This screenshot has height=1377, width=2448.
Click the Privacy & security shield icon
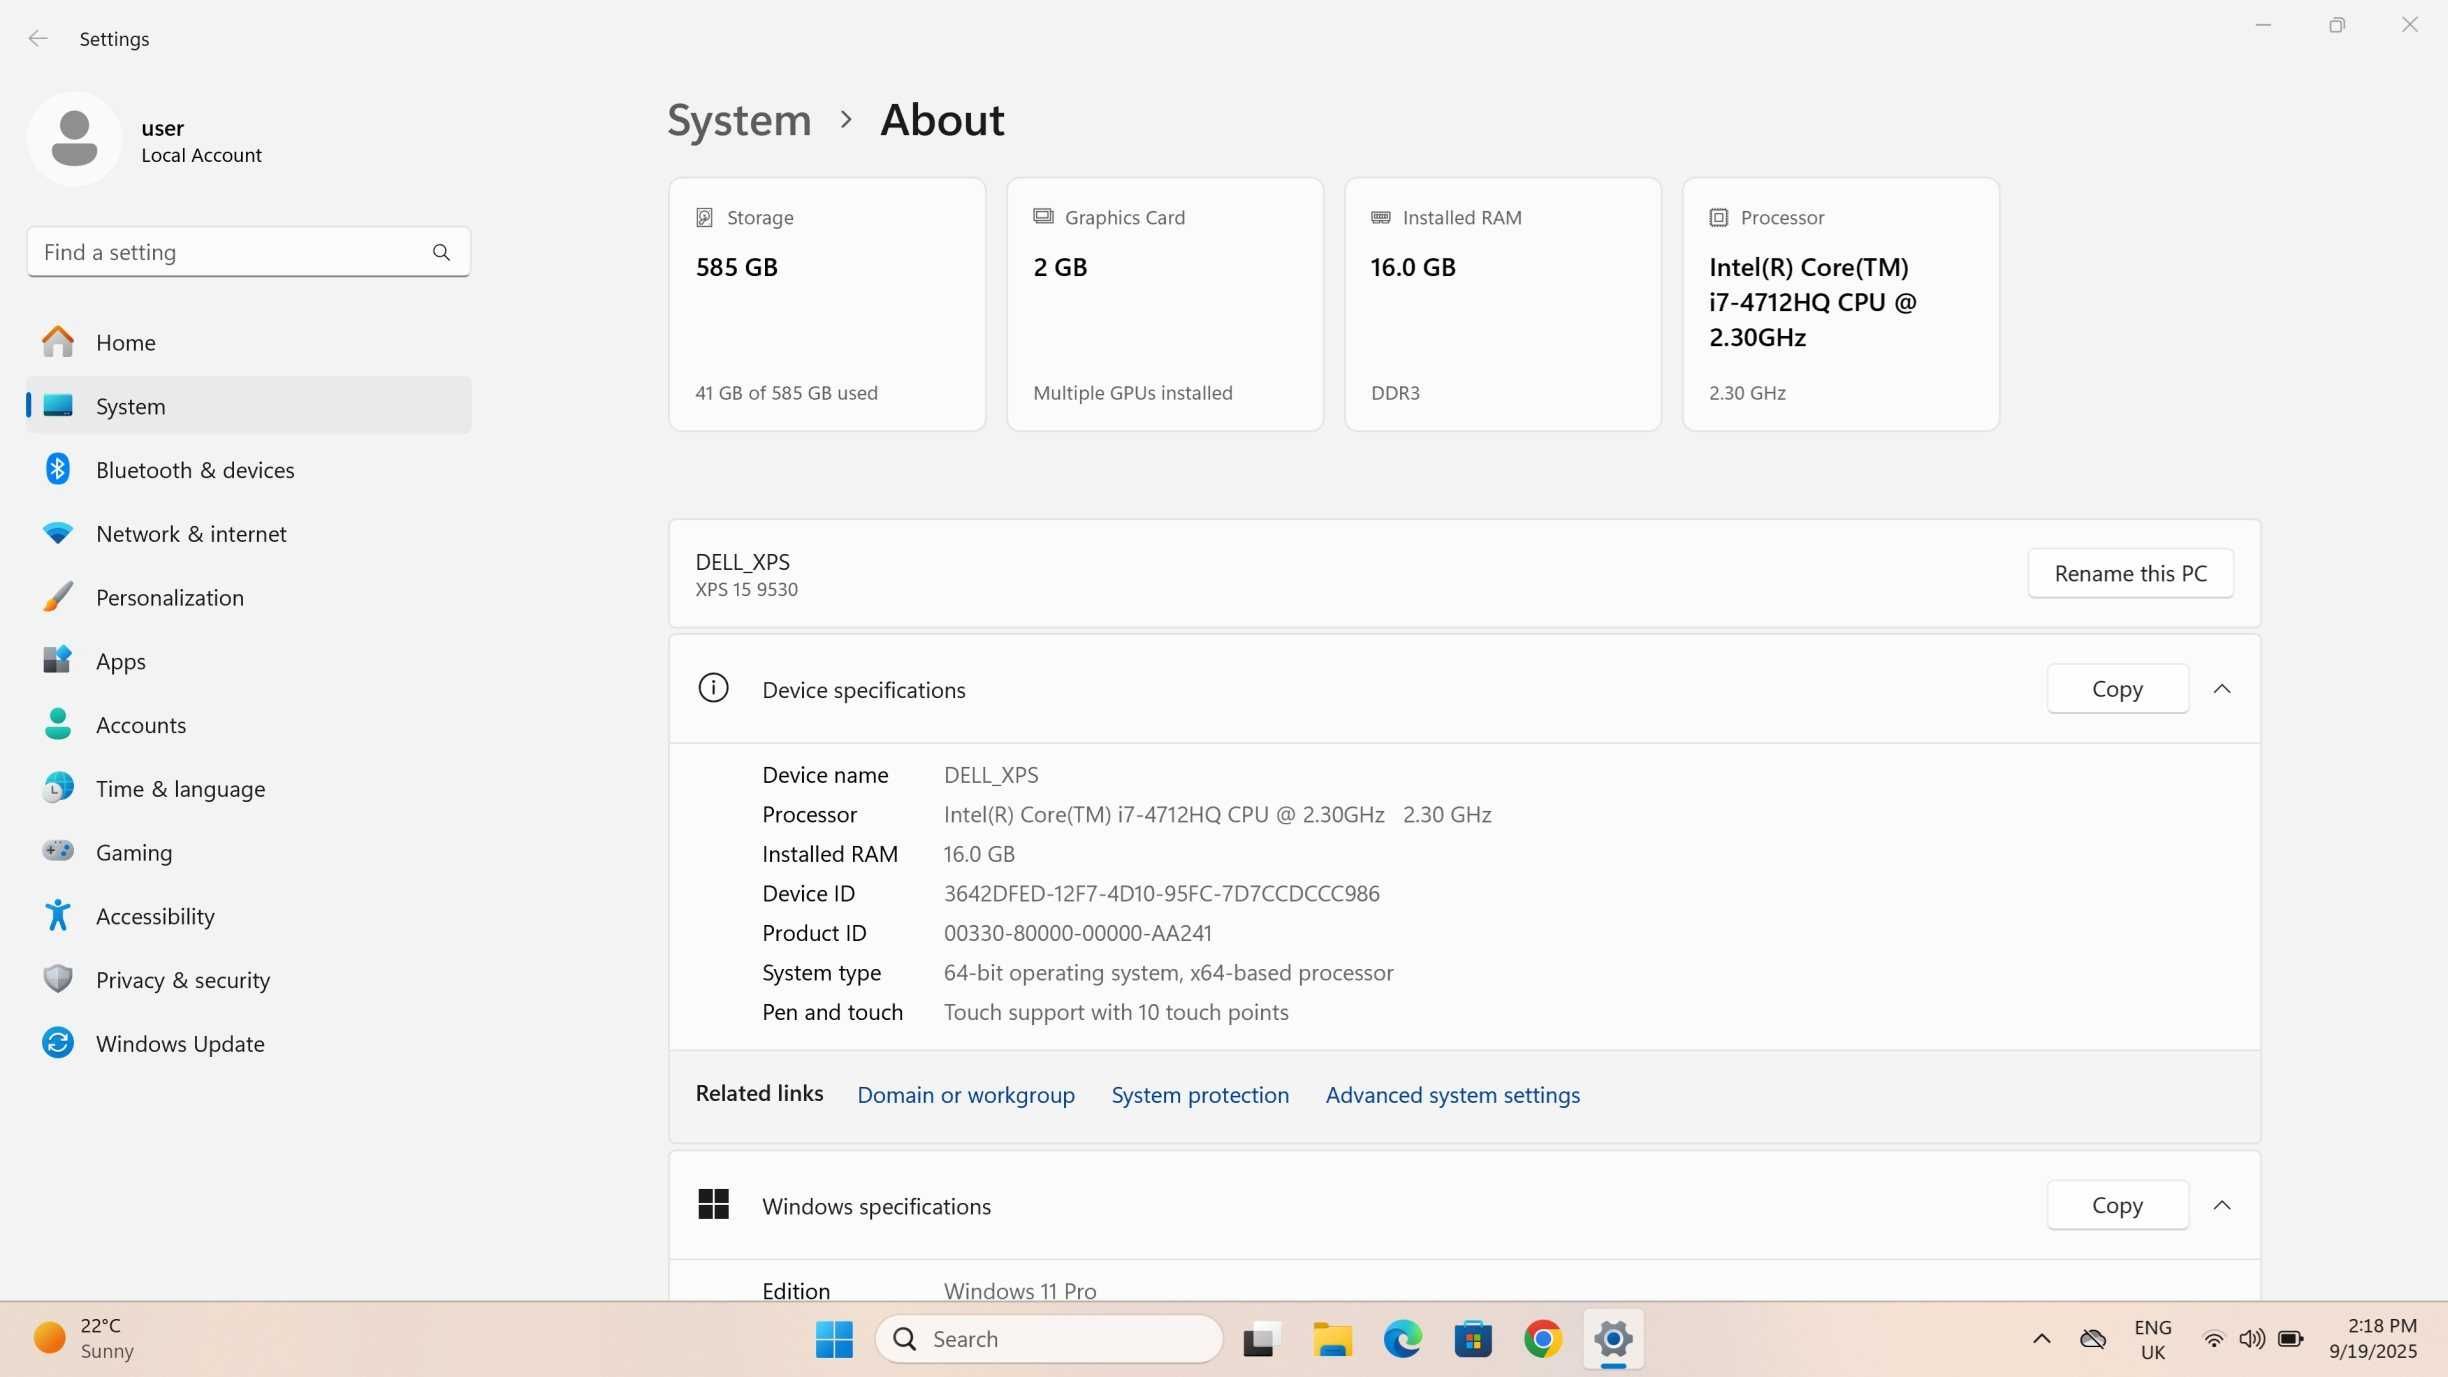[58, 979]
